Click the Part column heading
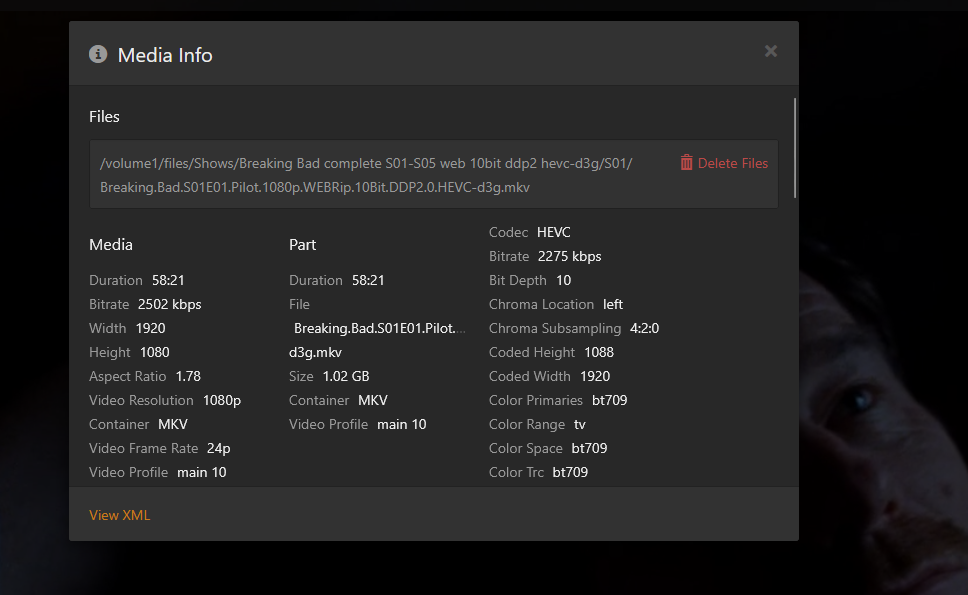The height and width of the screenshot is (595, 968). pyautogui.click(x=302, y=244)
